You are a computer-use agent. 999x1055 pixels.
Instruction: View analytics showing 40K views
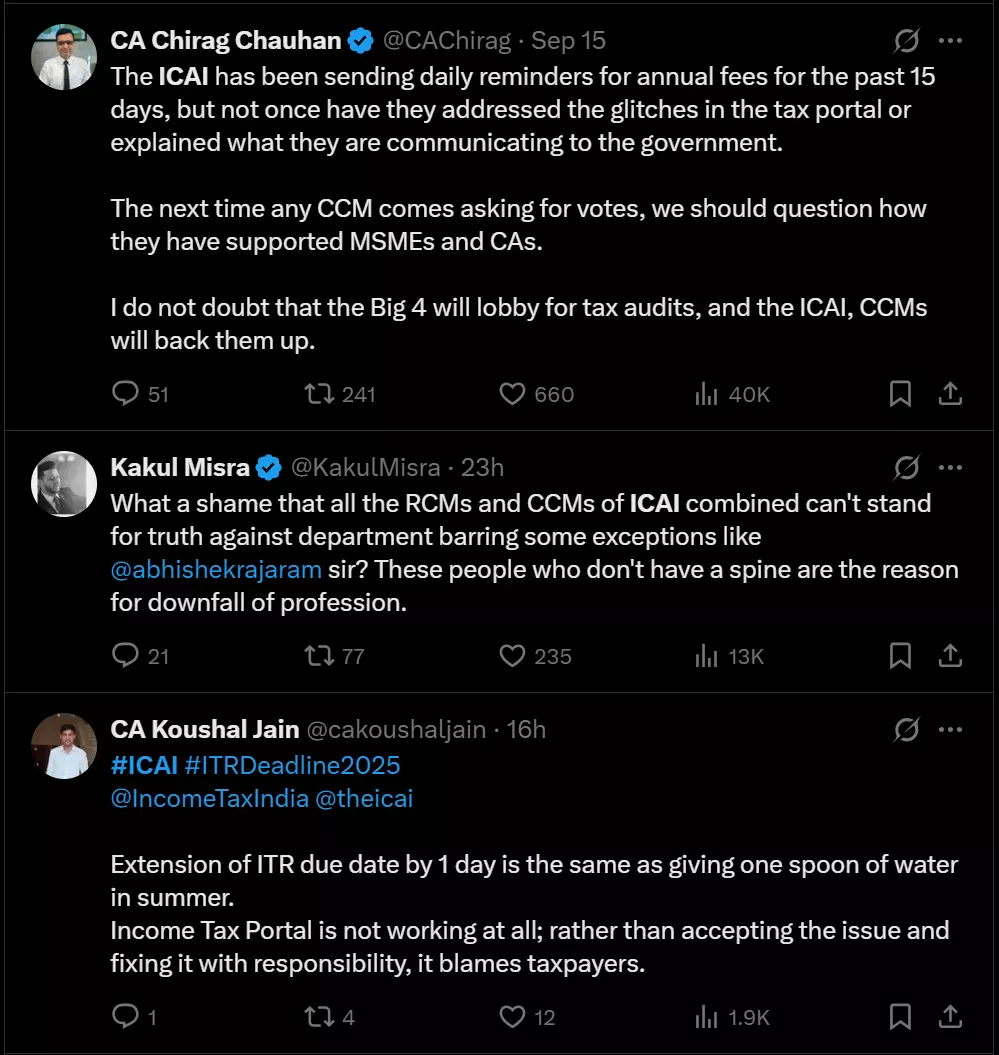click(706, 394)
